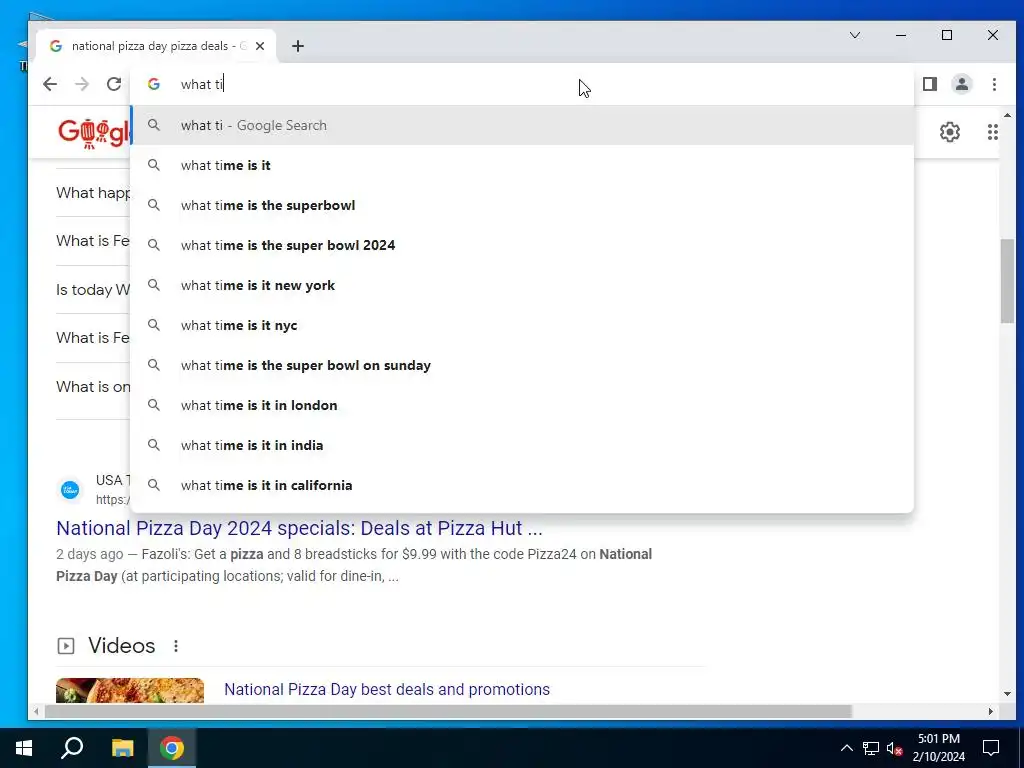The height and width of the screenshot is (768, 1024).
Task: Pick 'what time is the super bowl on sunday'
Action: point(522,365)
